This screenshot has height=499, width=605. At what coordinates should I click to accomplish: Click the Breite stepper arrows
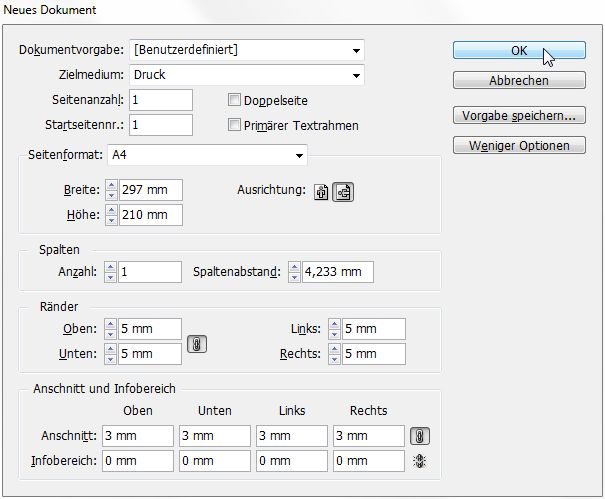point(111,190)
